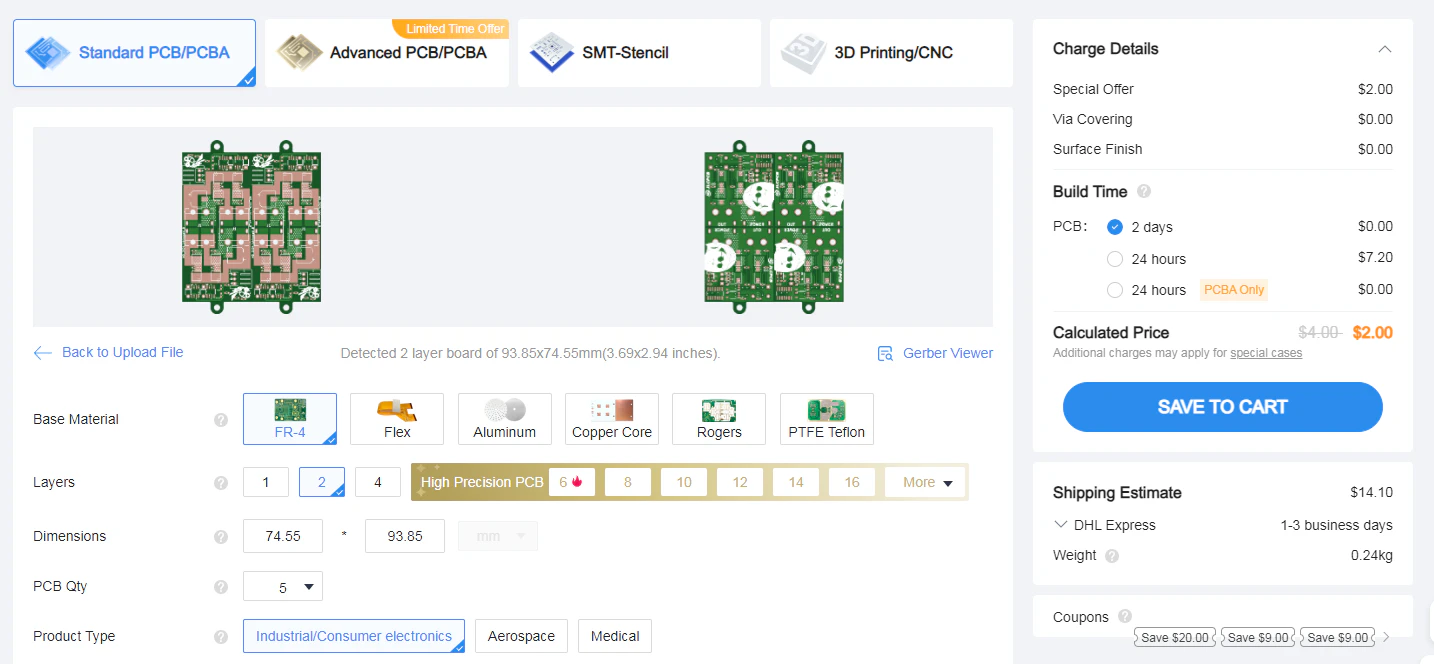Screen dimensions: 1434x664
Task: Open the PCB Qty dropdown
Action: click(283, 587)
